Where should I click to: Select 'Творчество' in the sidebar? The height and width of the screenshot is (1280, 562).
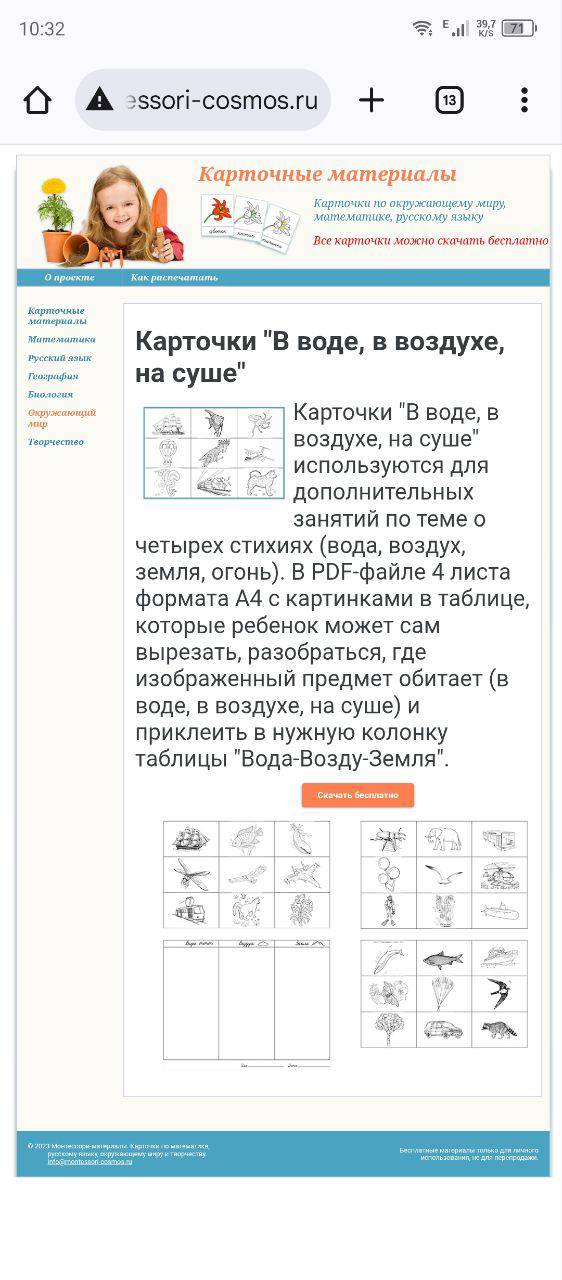[x=56, y=442]
